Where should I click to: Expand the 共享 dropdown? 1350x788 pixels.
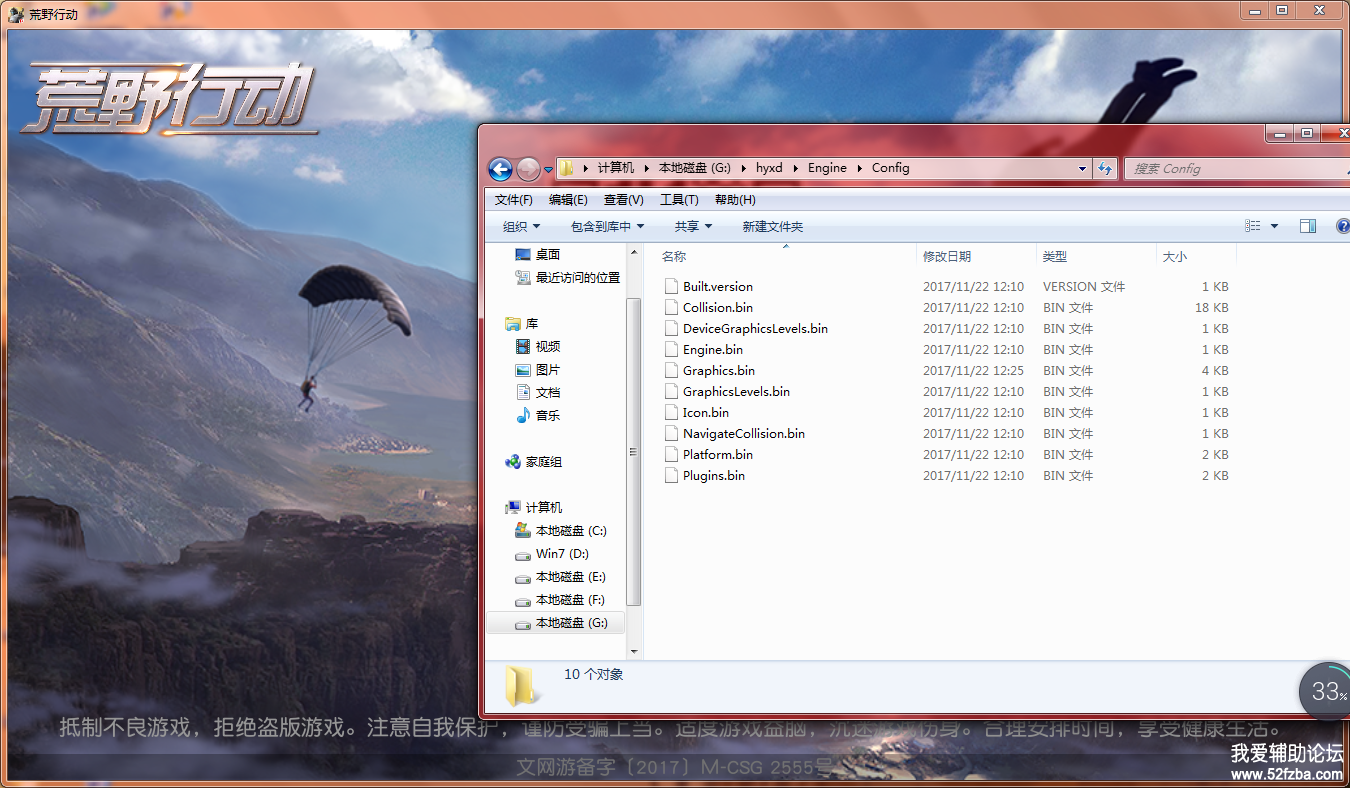tap(693, 227)
